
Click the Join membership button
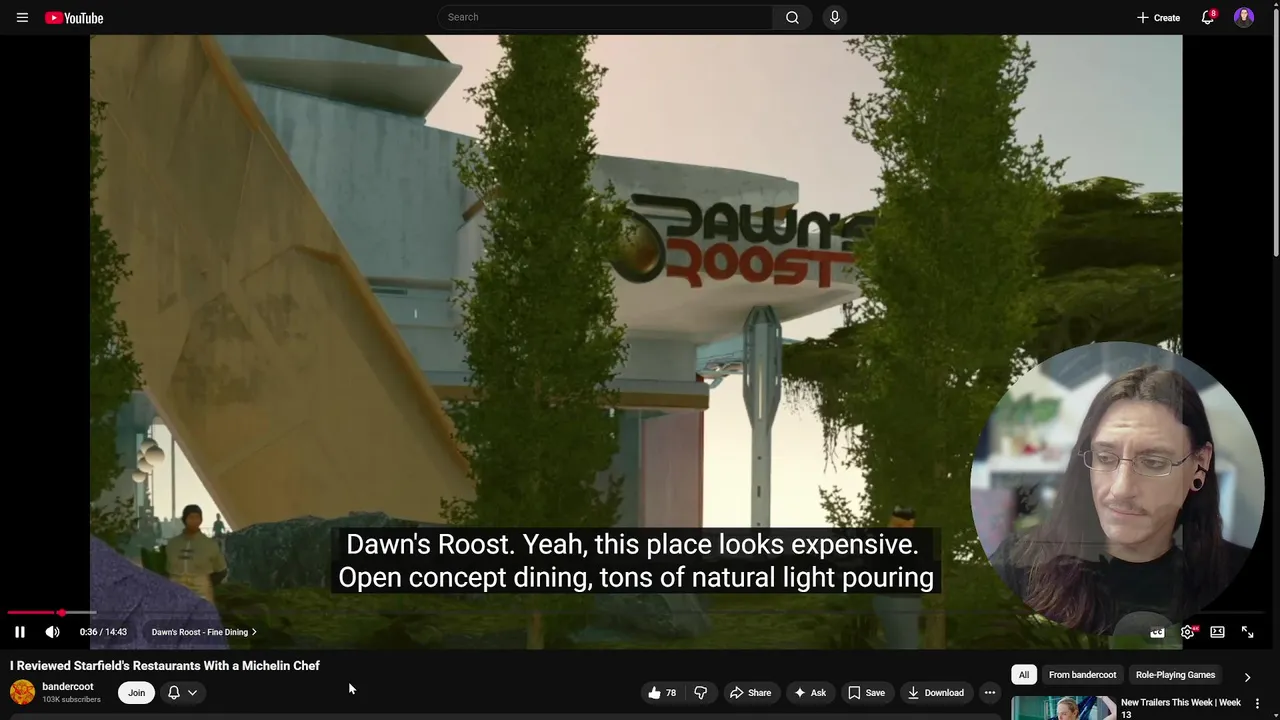136,692
